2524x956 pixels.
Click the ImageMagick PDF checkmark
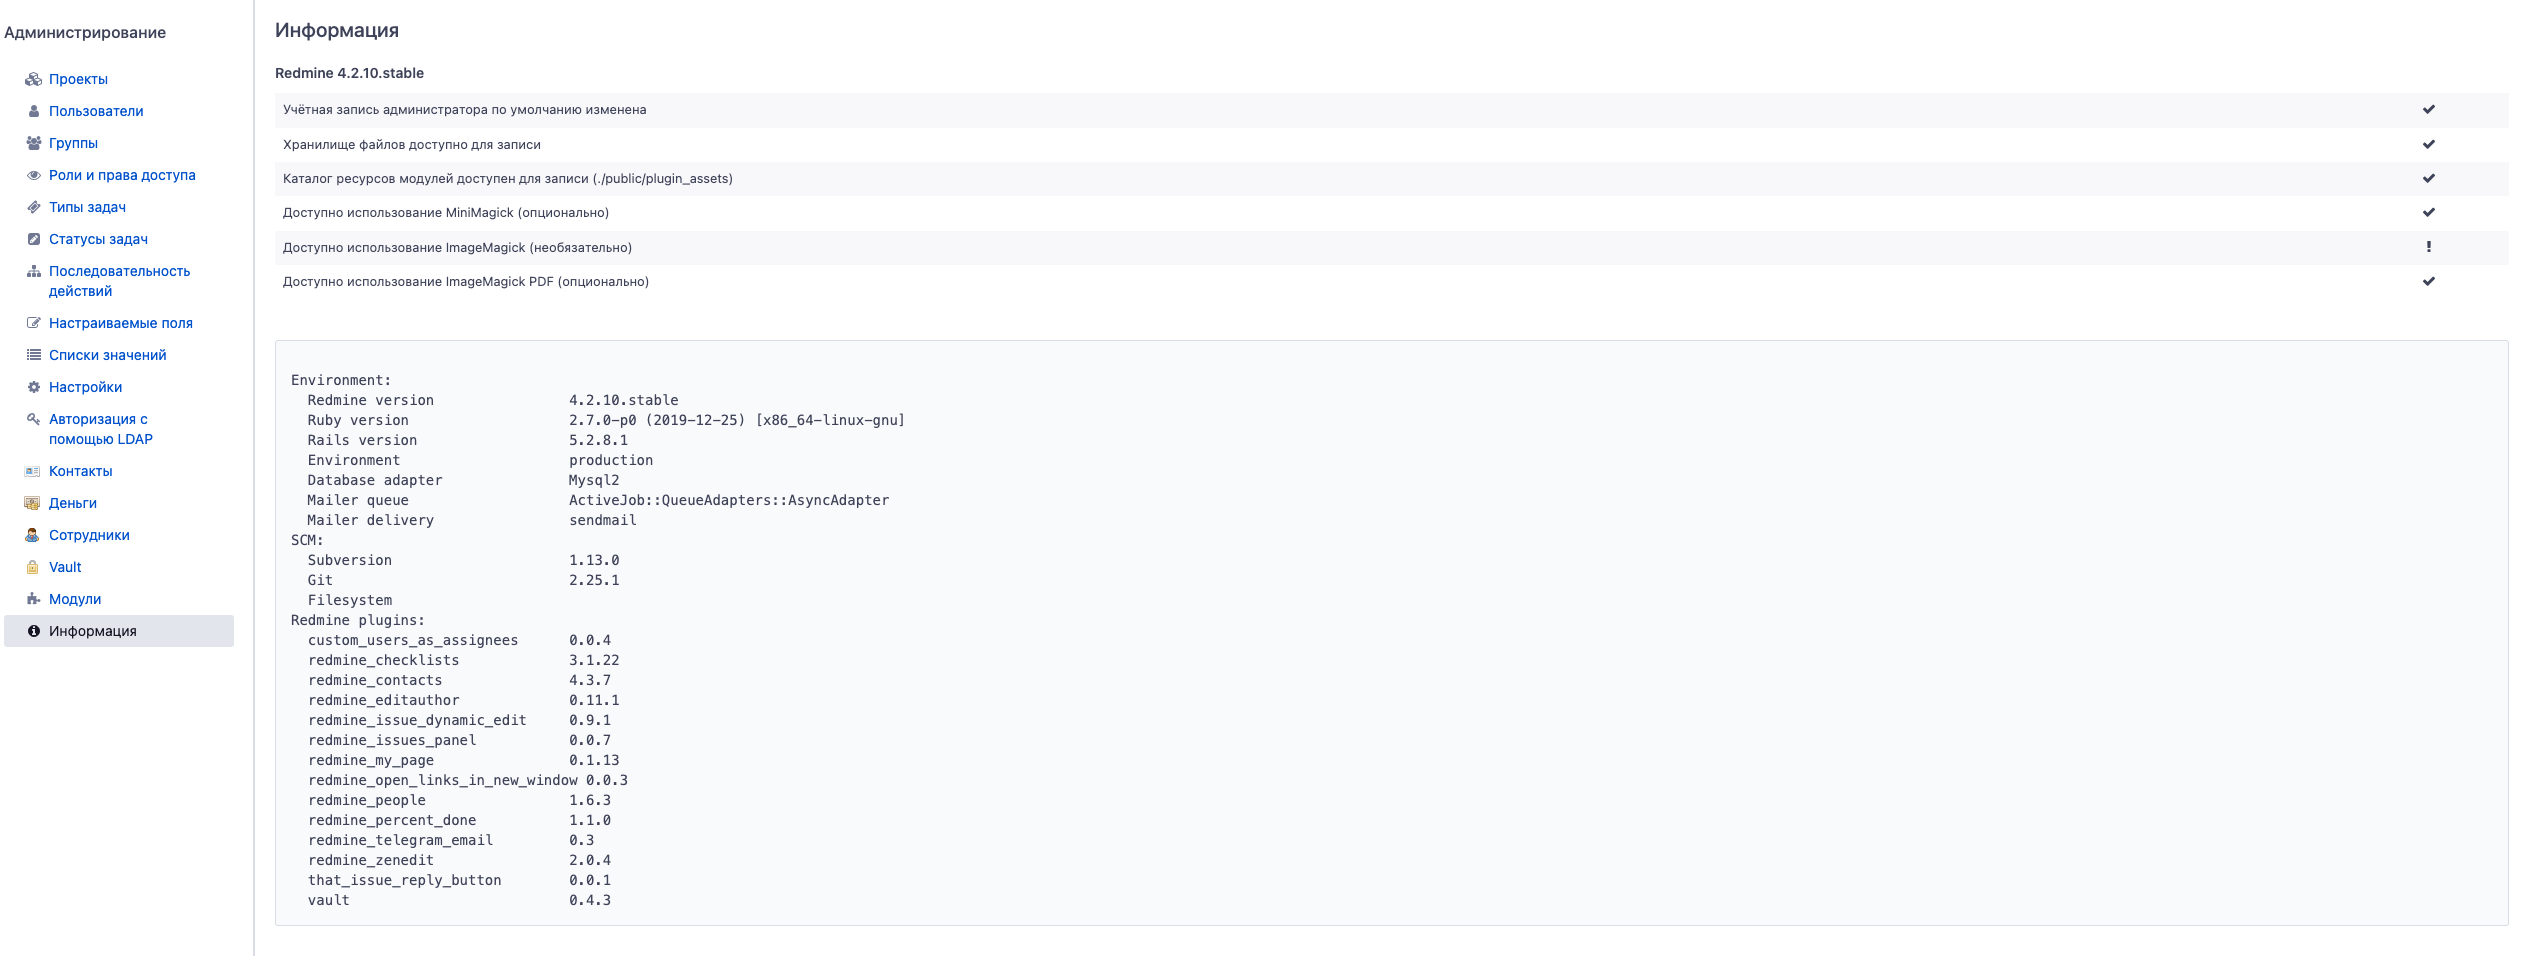point(2428,281)
